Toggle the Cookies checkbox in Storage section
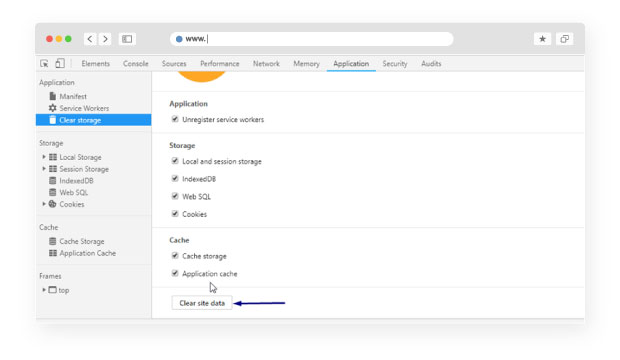The height and width of the screenshot is (360, 620). 175,214
